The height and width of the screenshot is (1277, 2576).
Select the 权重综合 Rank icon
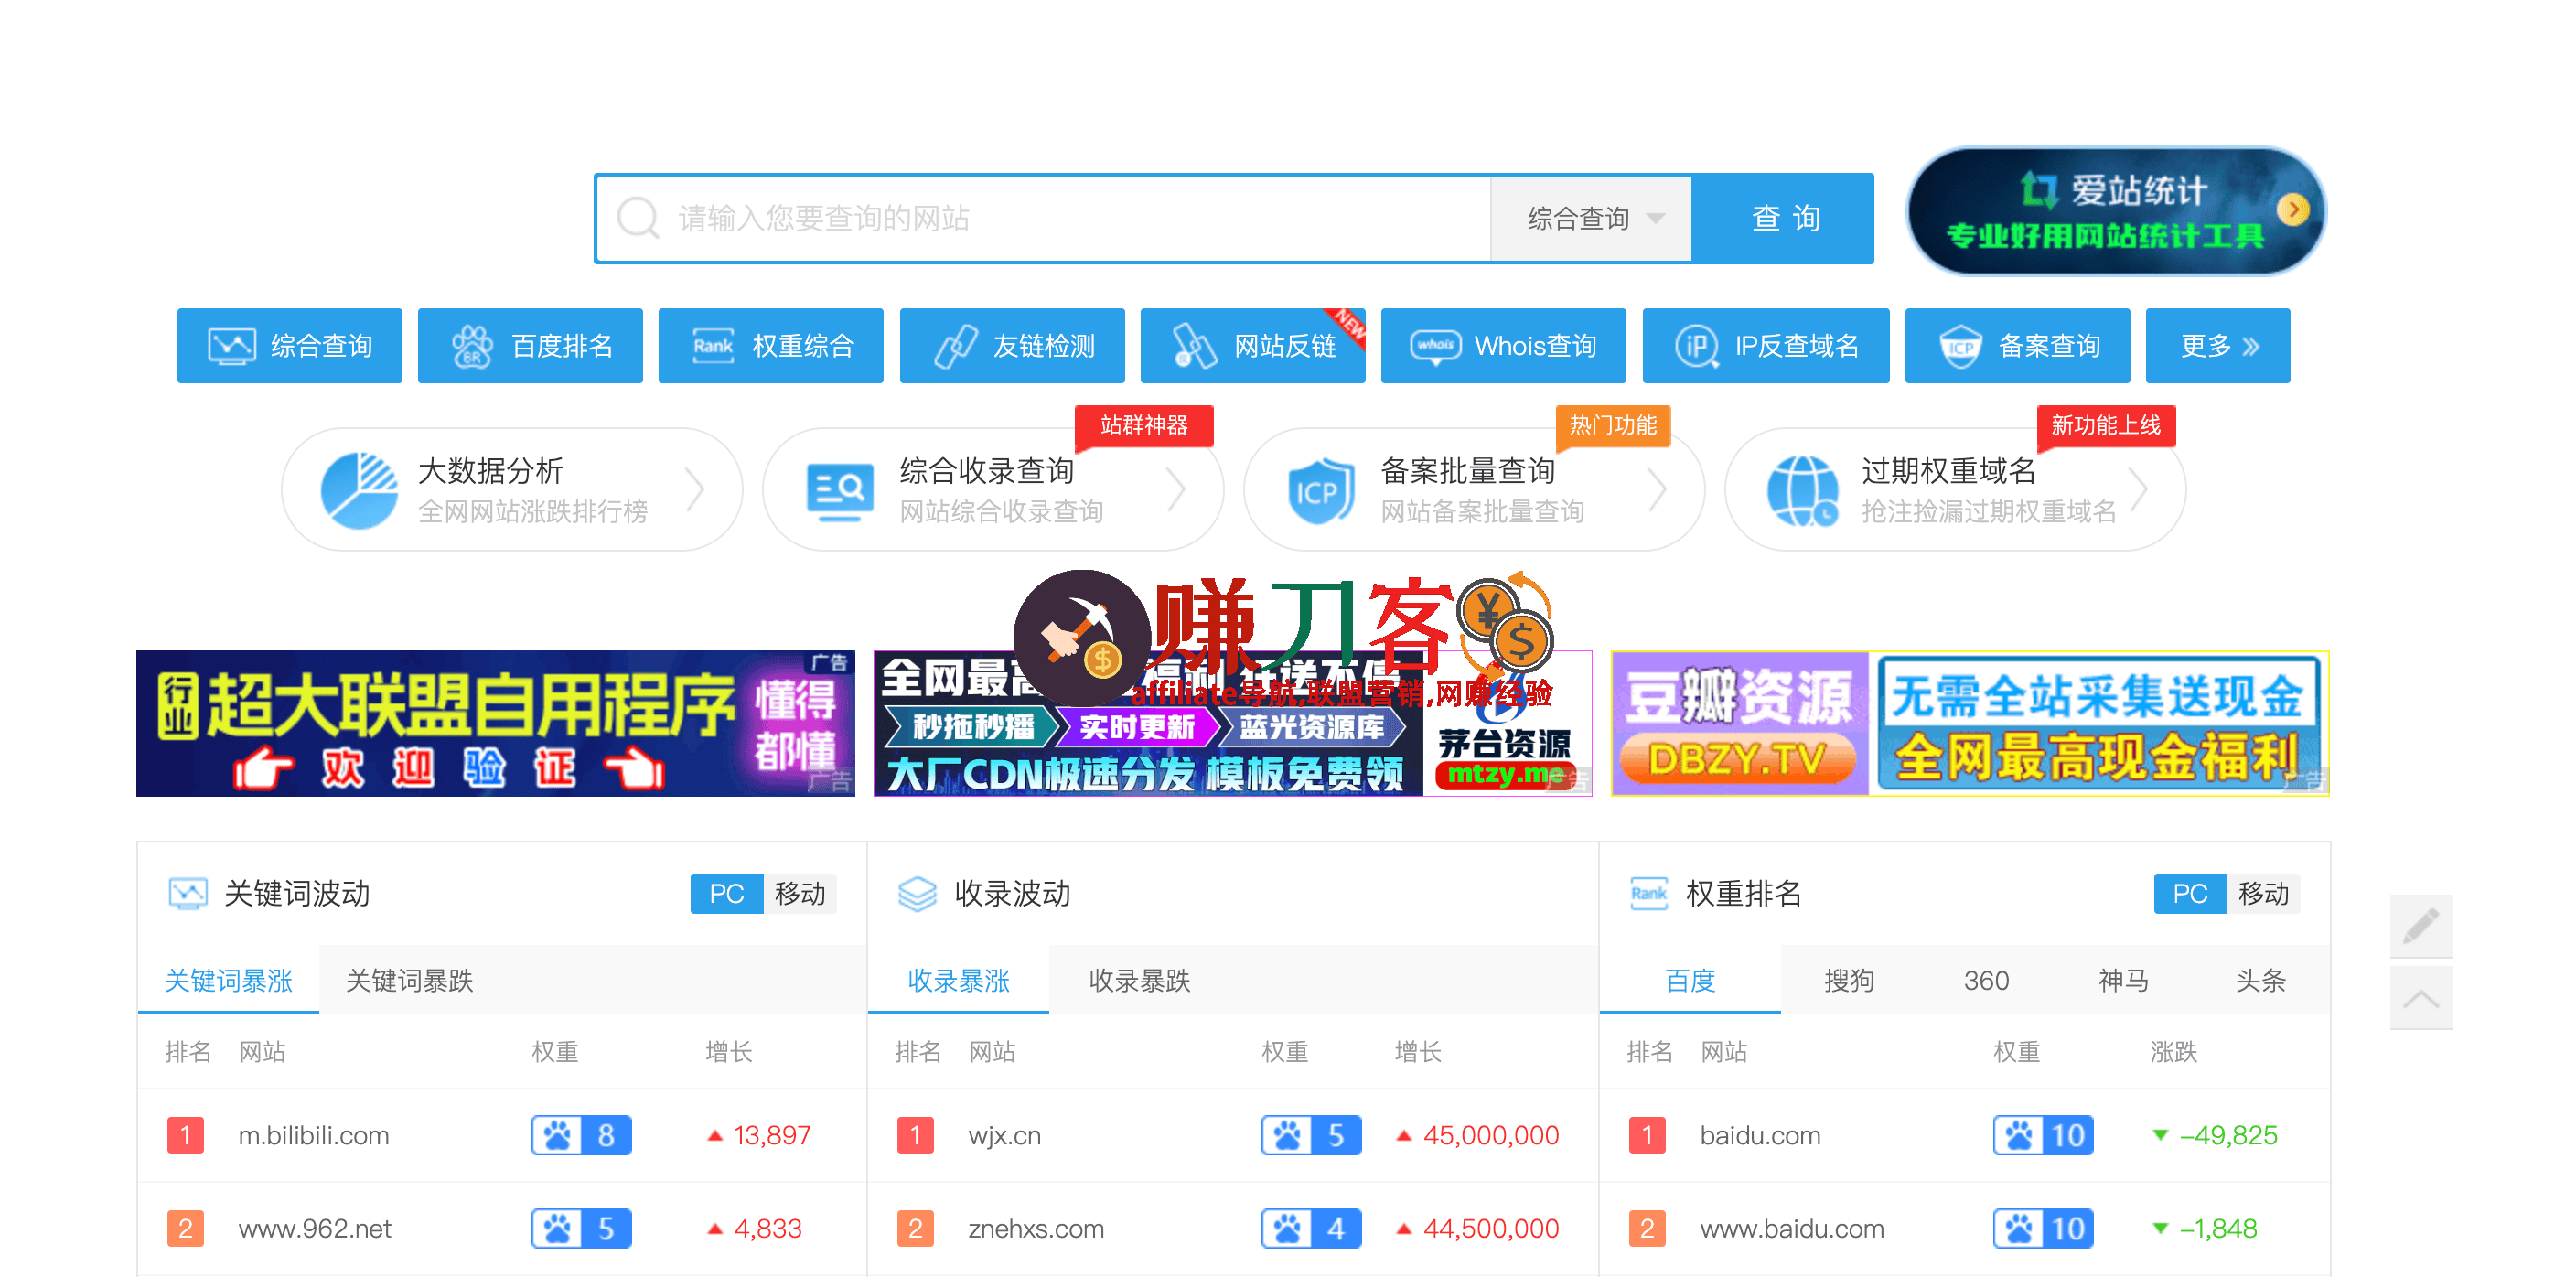click(x=711, y=346)
